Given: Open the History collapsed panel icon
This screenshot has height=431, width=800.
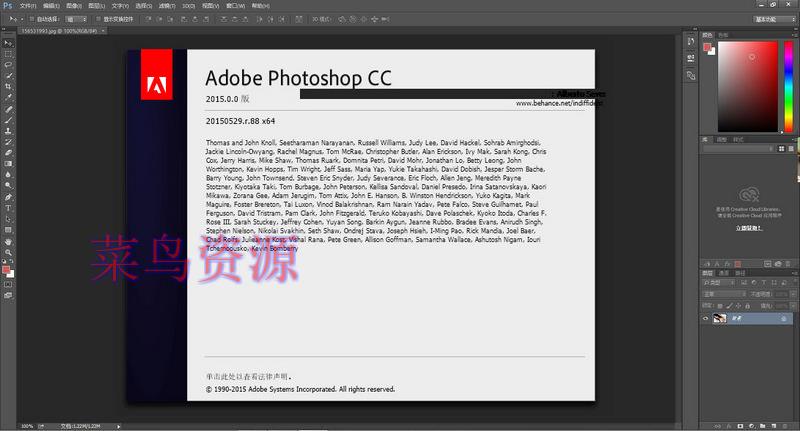Looking at the screenshot, I should tap(691, 41).
